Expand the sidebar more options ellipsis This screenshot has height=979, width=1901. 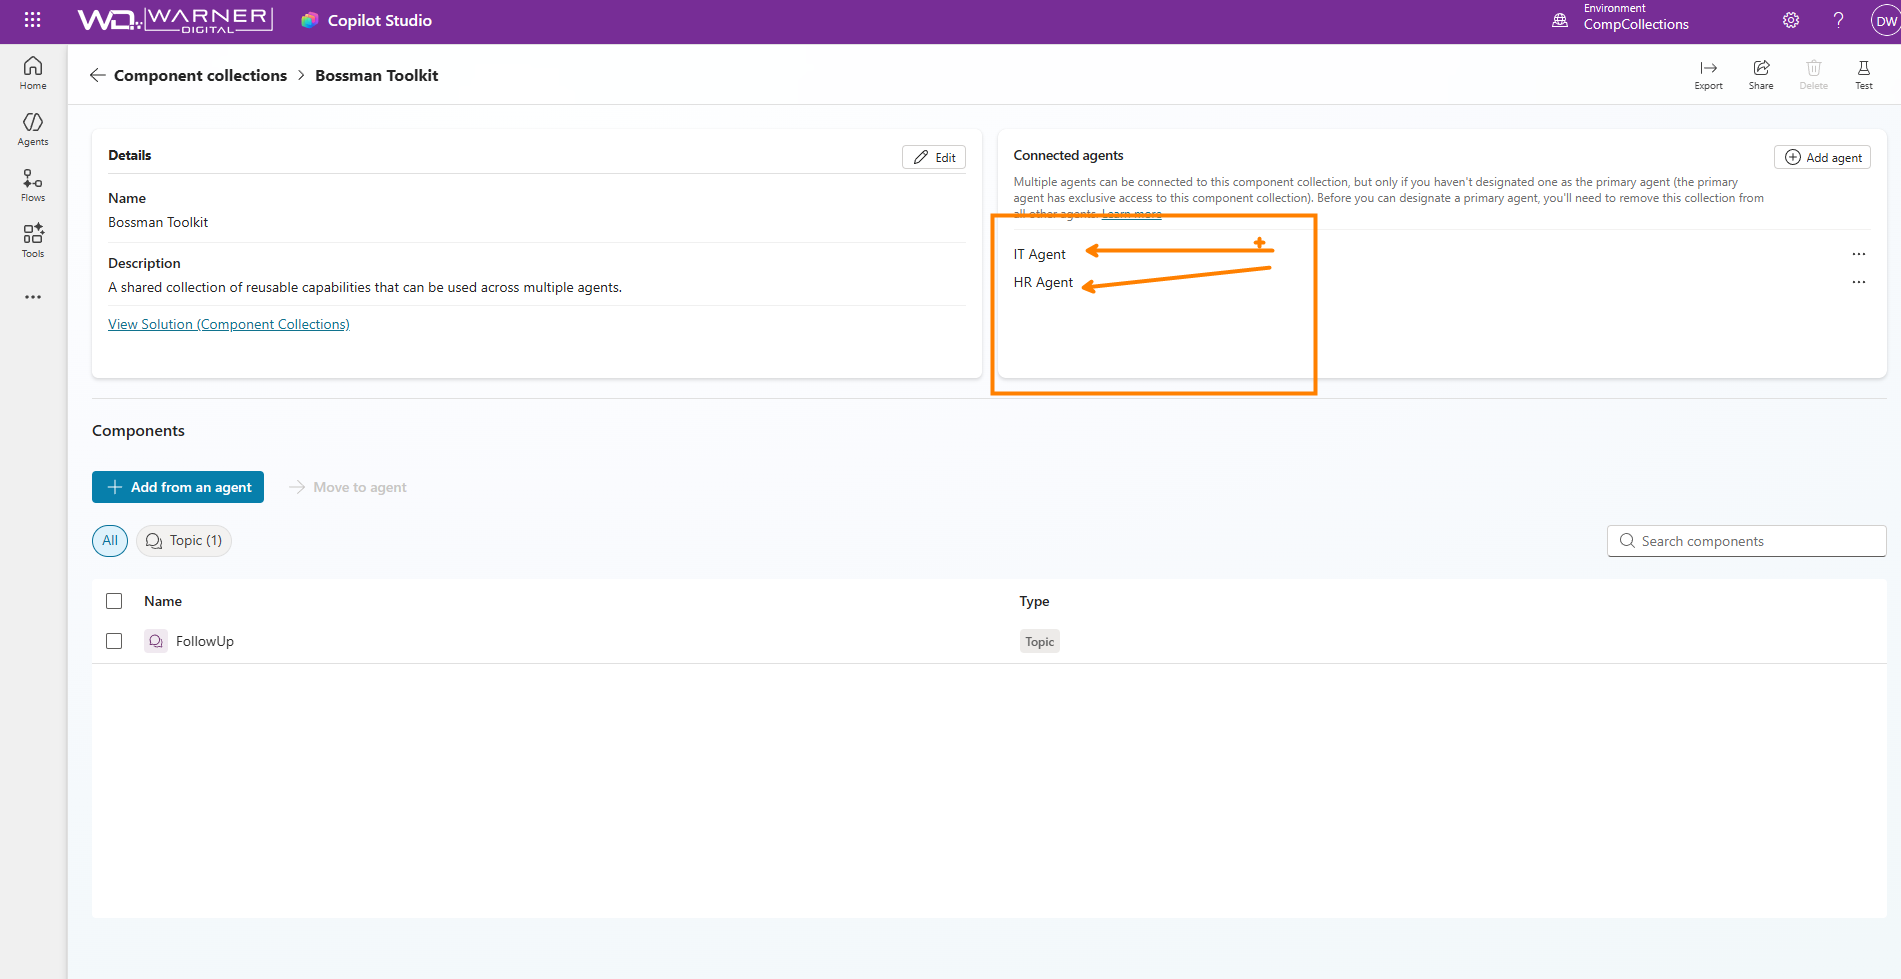pyautogui.click(x=33, y=297)
